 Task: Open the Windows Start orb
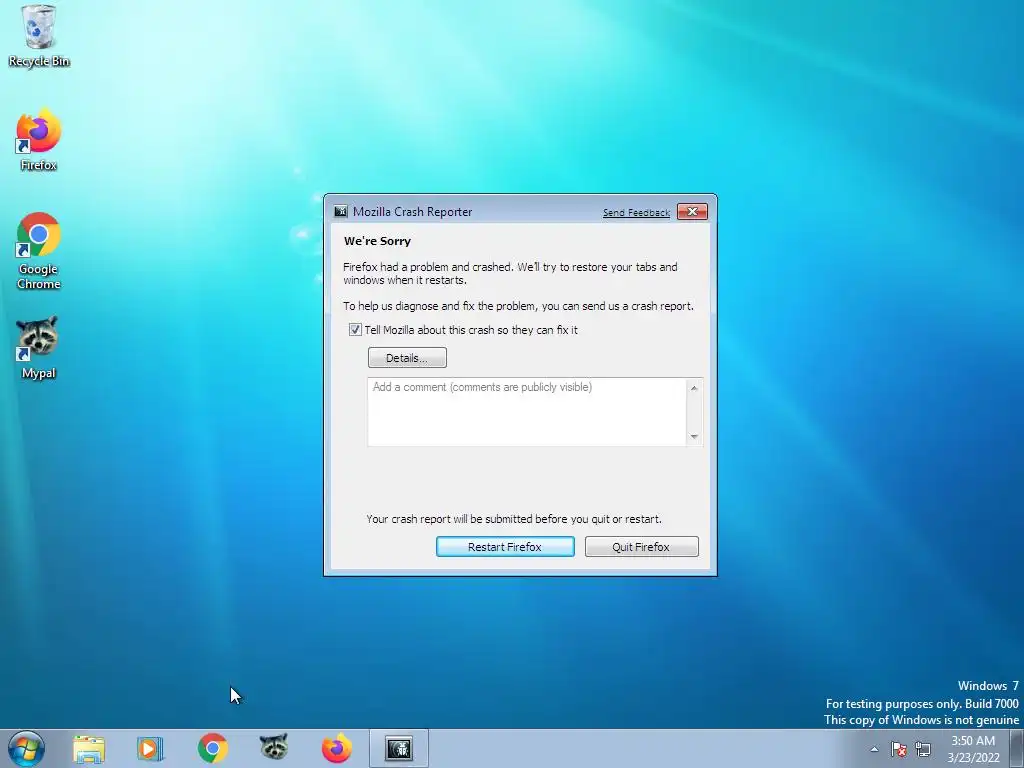(x=27, y=748)
